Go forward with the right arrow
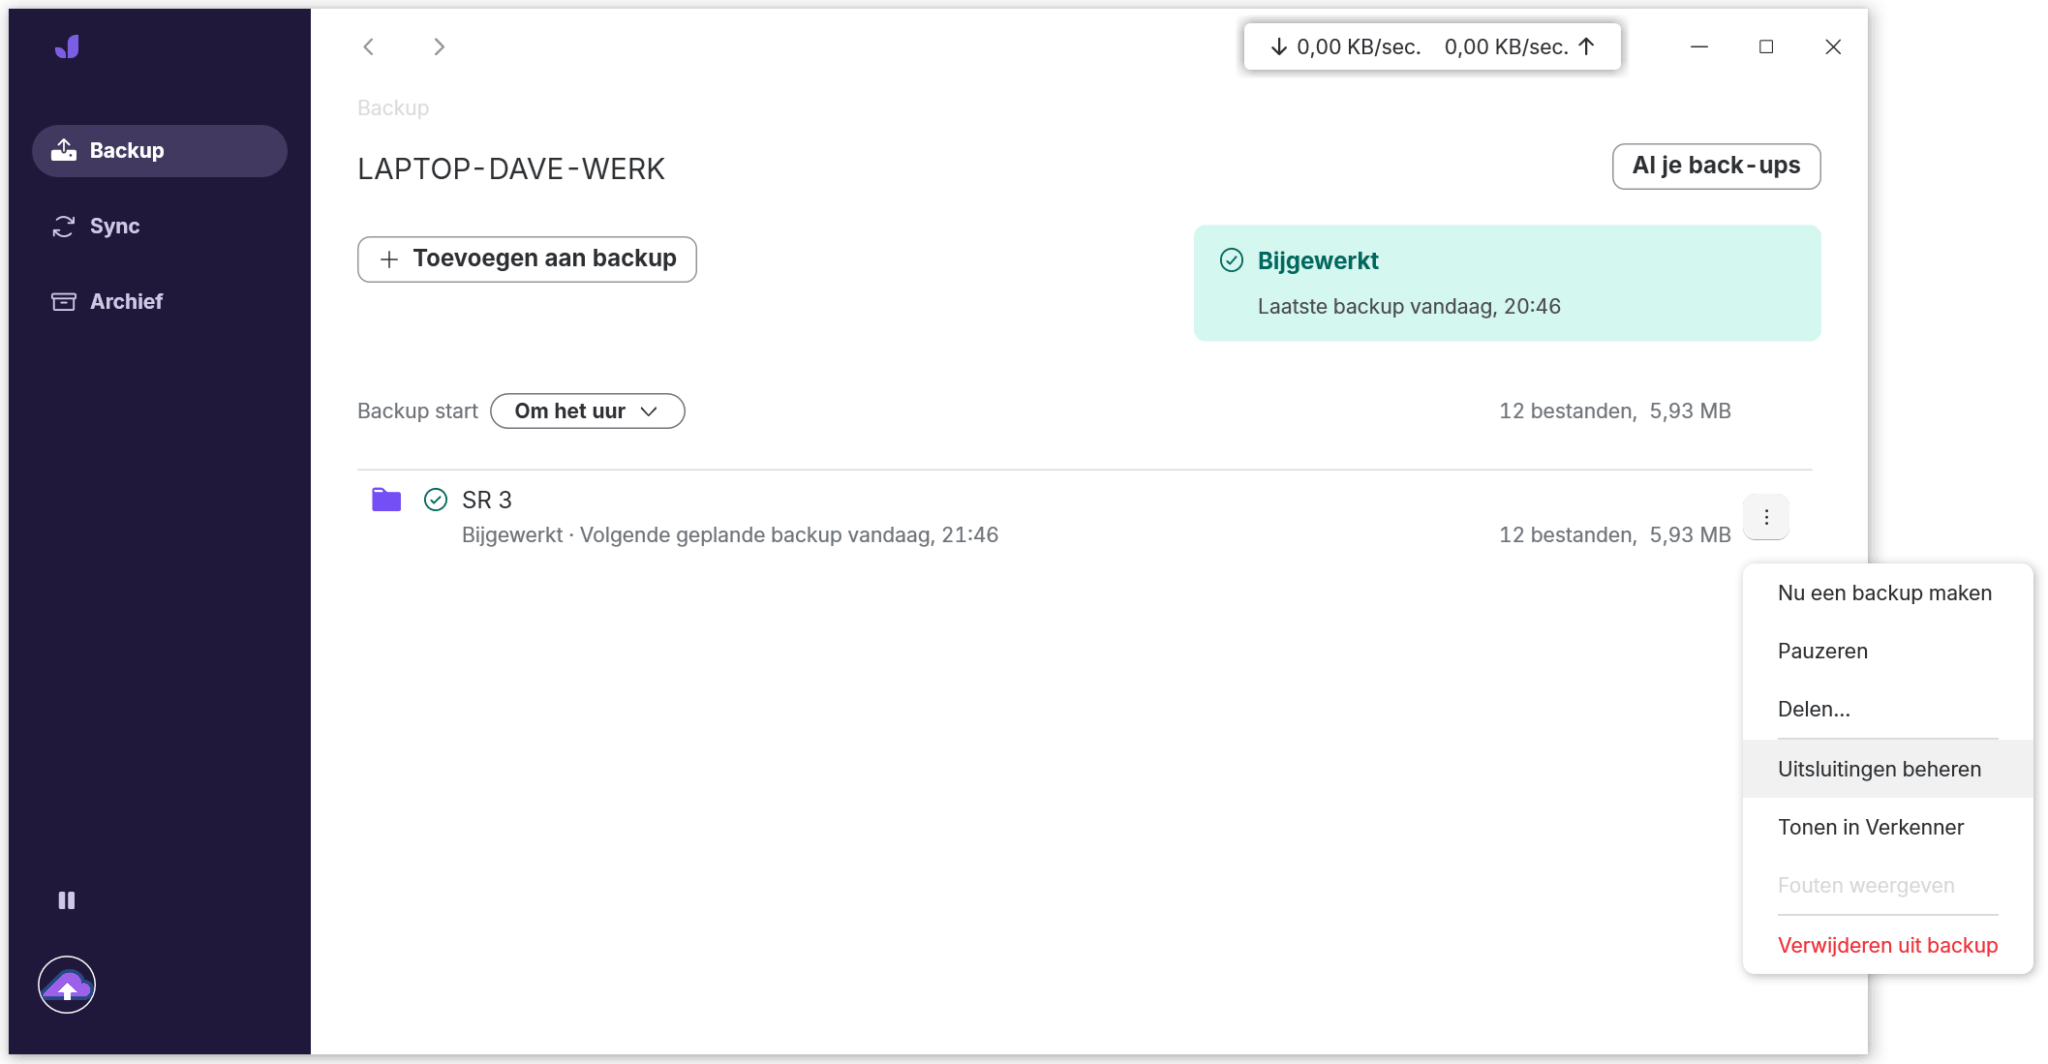 click(439, 47)
